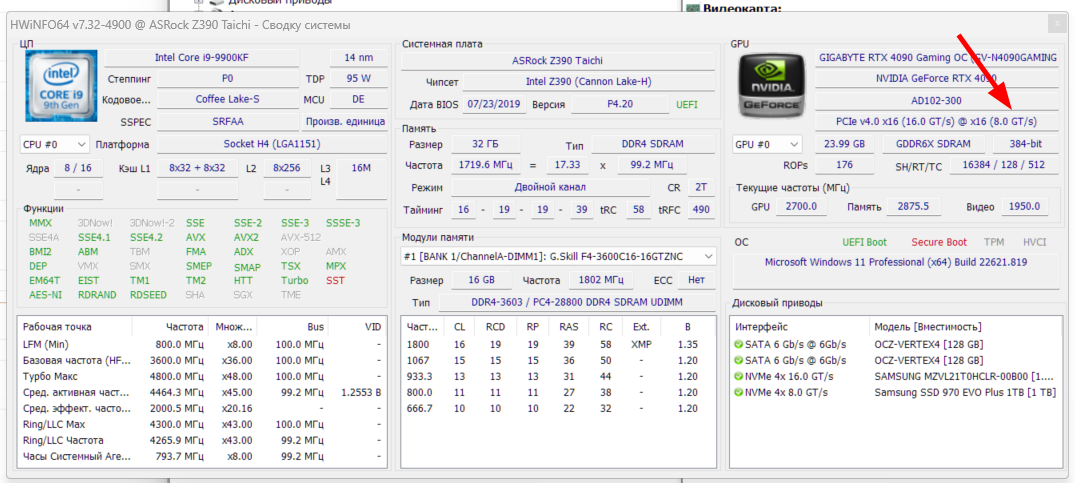Click the Произв. единица field
Screen dimensions: 1075x483
tap(345, 122)
